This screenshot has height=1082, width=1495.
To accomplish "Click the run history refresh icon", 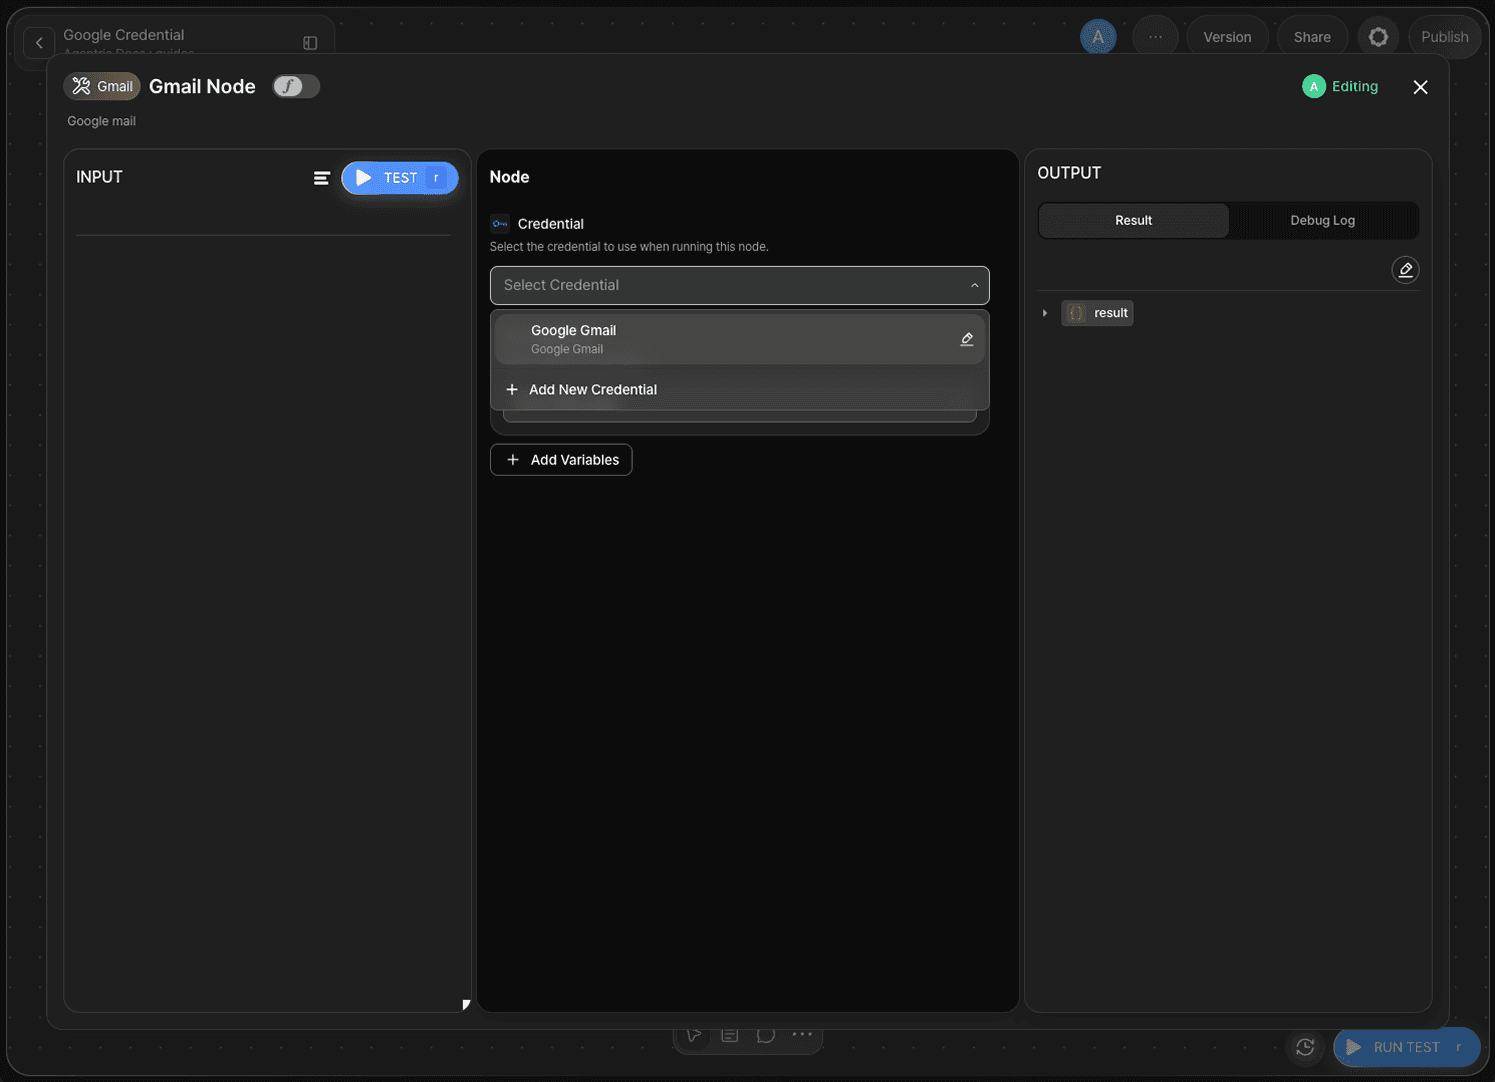I will tap(1305, 1047).
